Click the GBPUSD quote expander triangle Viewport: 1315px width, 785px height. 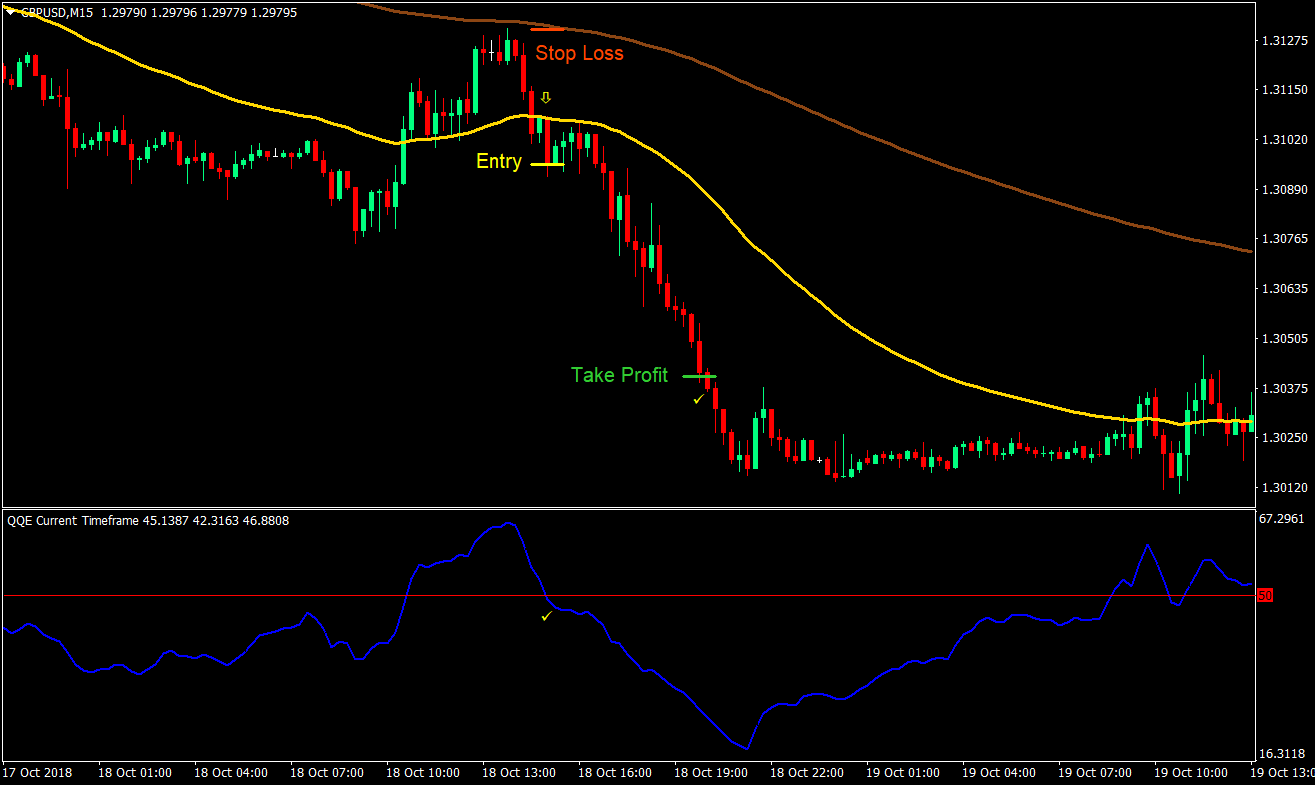8,14
